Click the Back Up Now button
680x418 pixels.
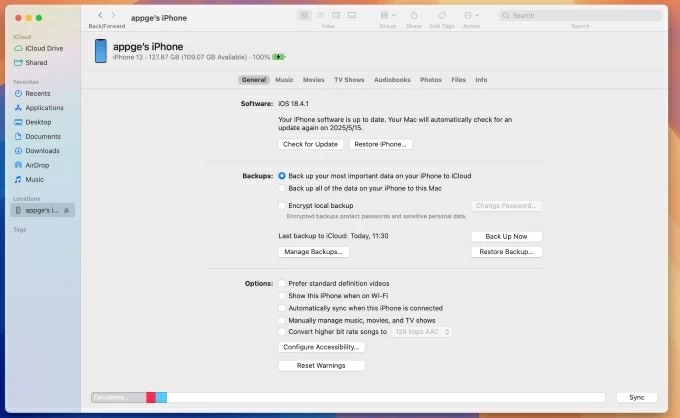[506, 236]
